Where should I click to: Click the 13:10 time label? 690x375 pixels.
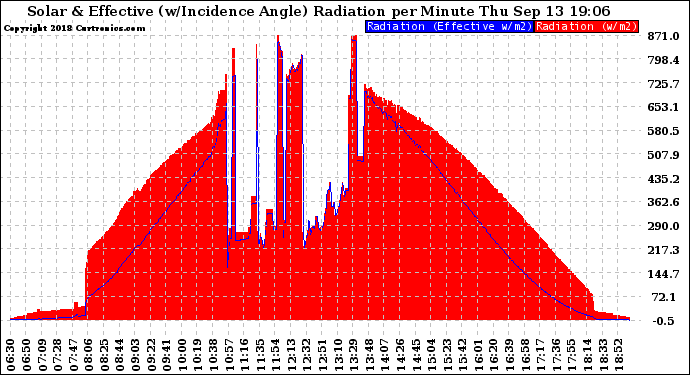tap(338, 355)
